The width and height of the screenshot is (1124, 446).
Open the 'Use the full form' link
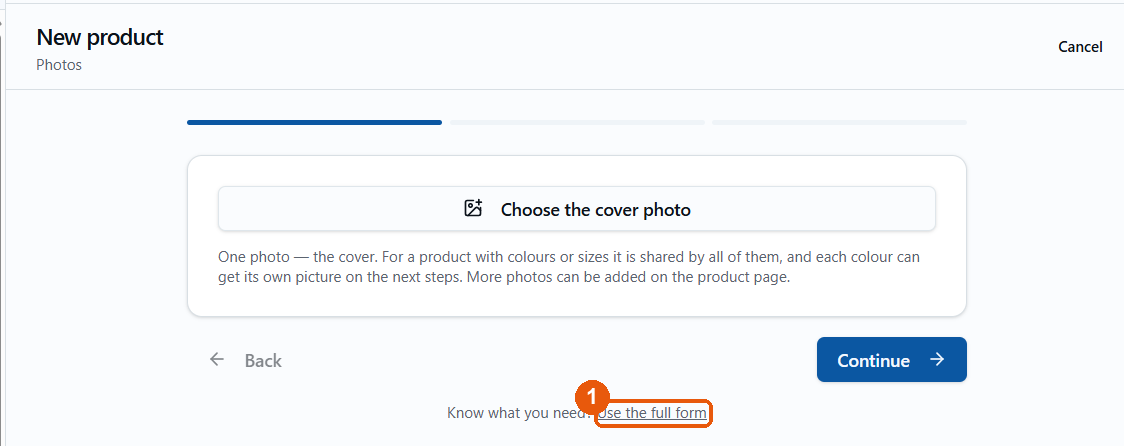[x=652, y=413]
